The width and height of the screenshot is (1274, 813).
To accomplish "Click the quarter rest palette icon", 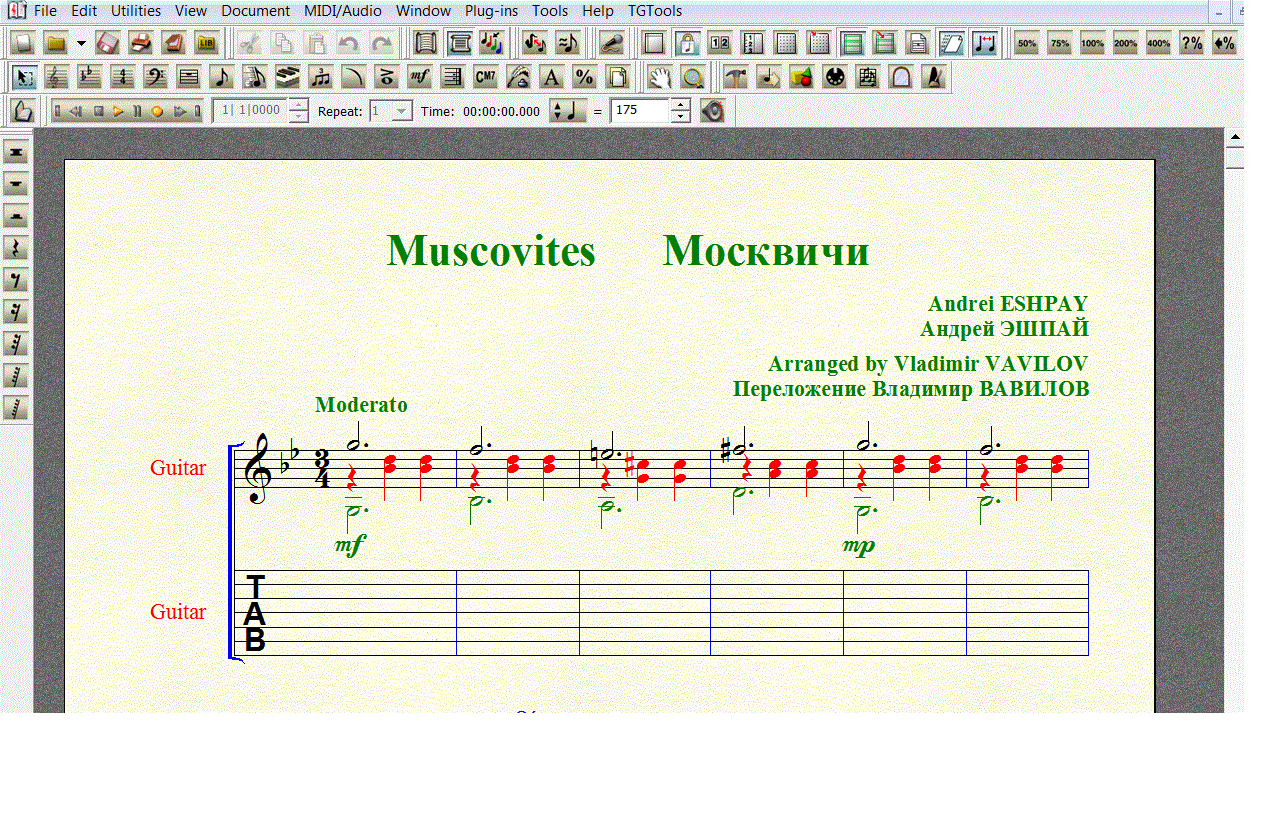I will [16, 247].
